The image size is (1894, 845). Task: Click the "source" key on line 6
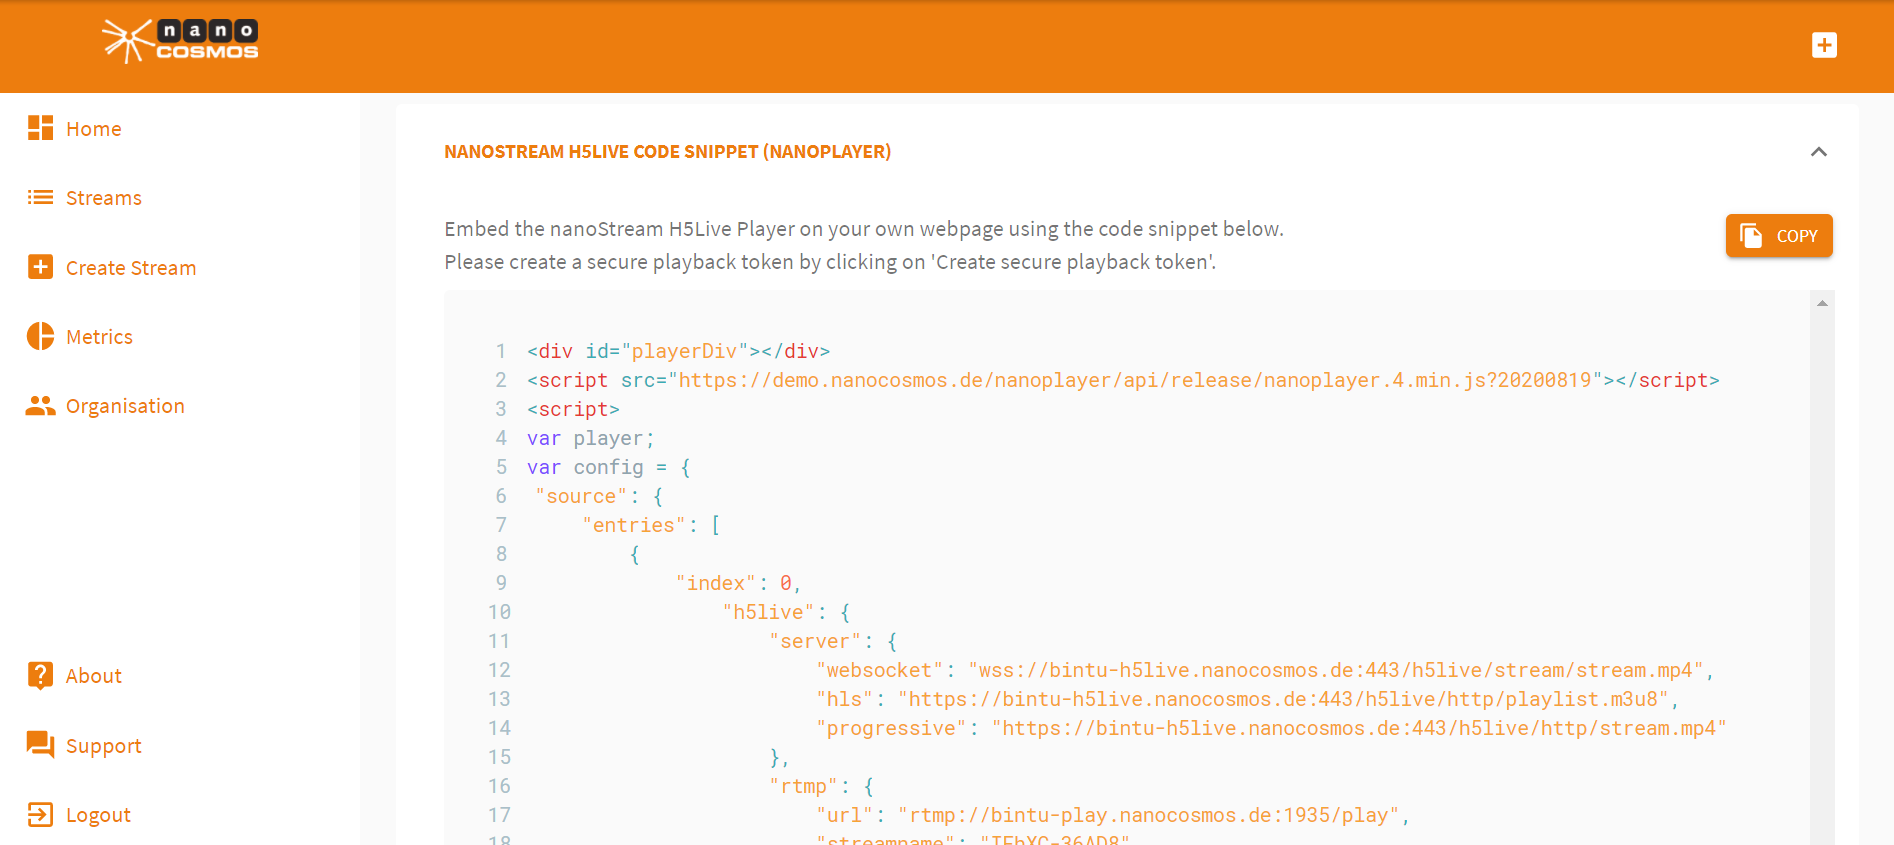581,496
